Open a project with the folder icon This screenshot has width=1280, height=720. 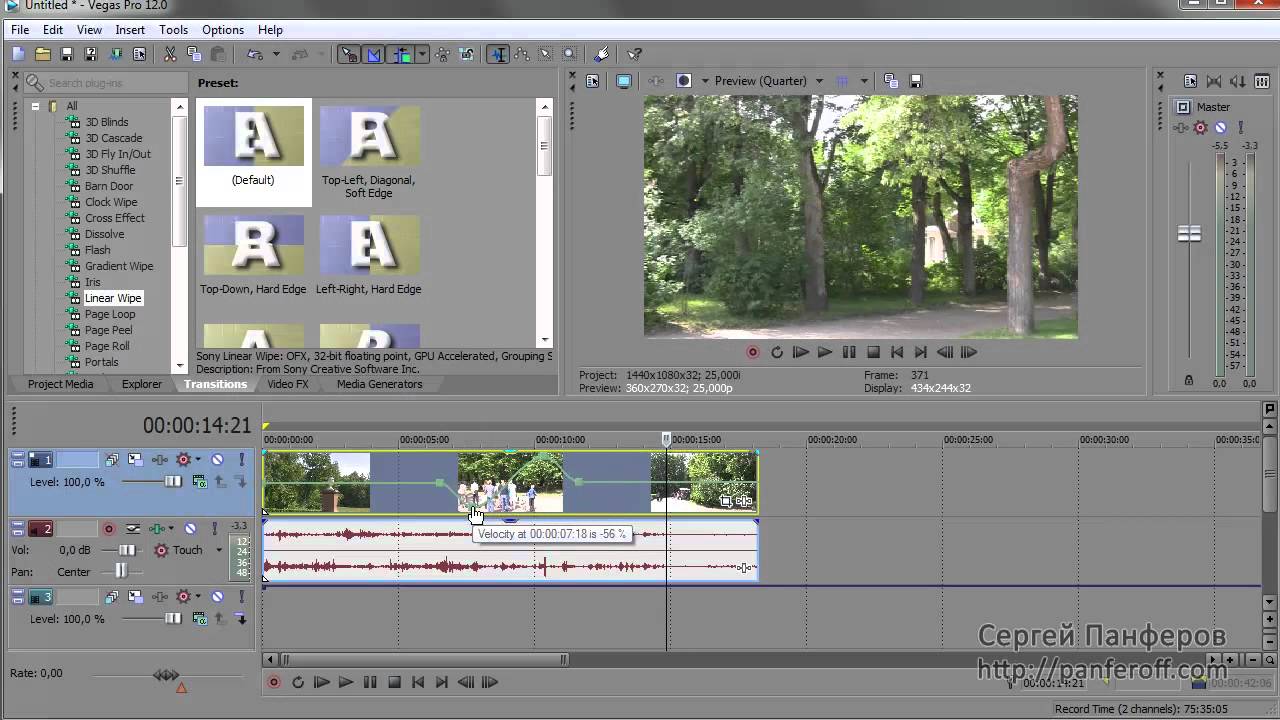point(43,54)
